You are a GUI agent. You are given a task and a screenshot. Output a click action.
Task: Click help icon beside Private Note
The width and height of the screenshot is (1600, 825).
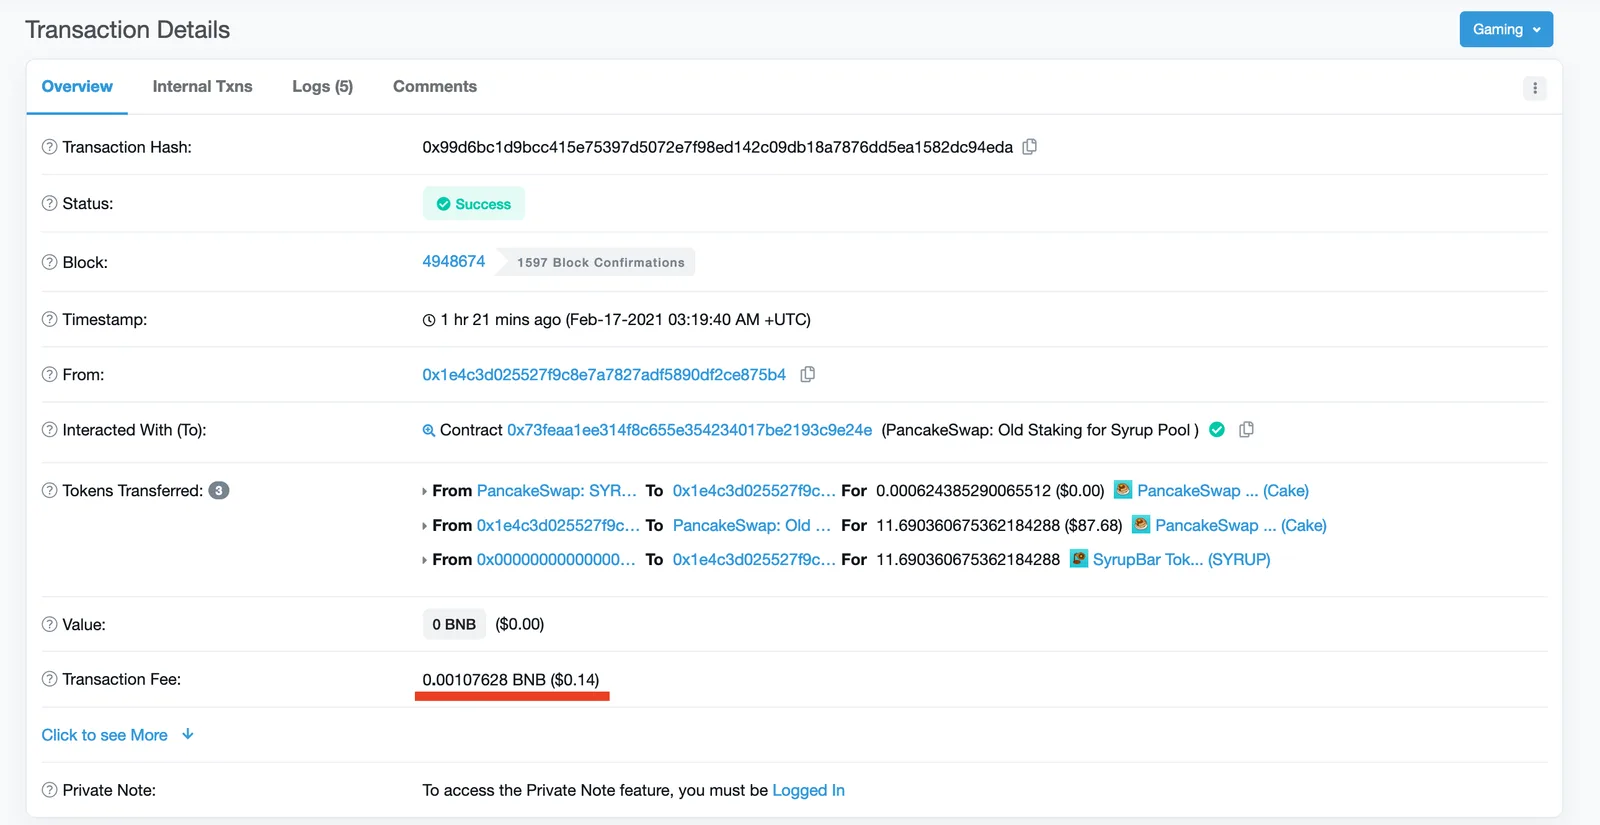[x=50, y=790]
